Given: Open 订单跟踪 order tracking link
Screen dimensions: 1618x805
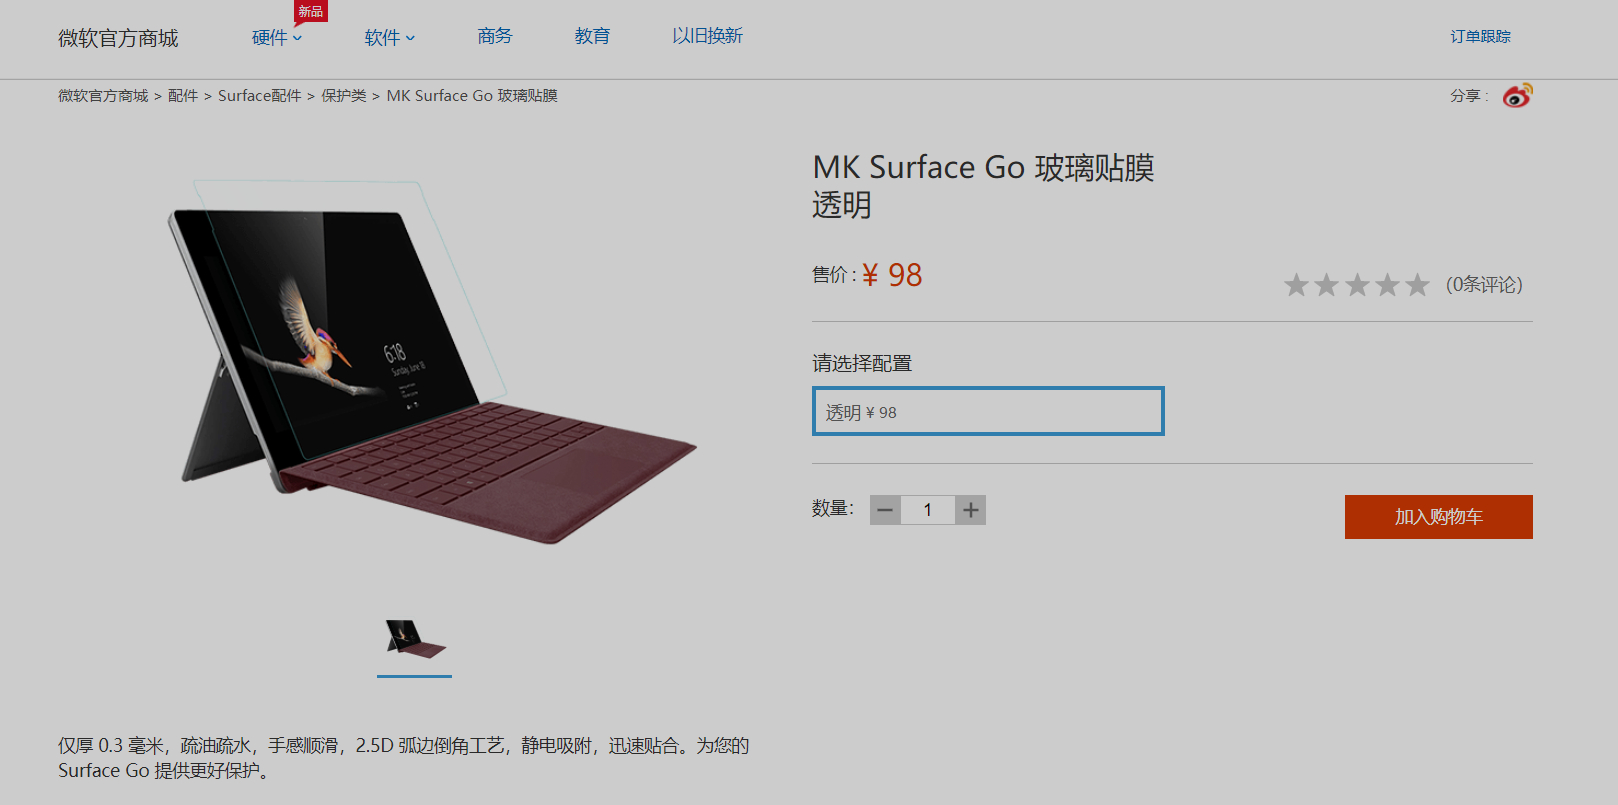Looking at the screenshot, I should coord(1481,36).
